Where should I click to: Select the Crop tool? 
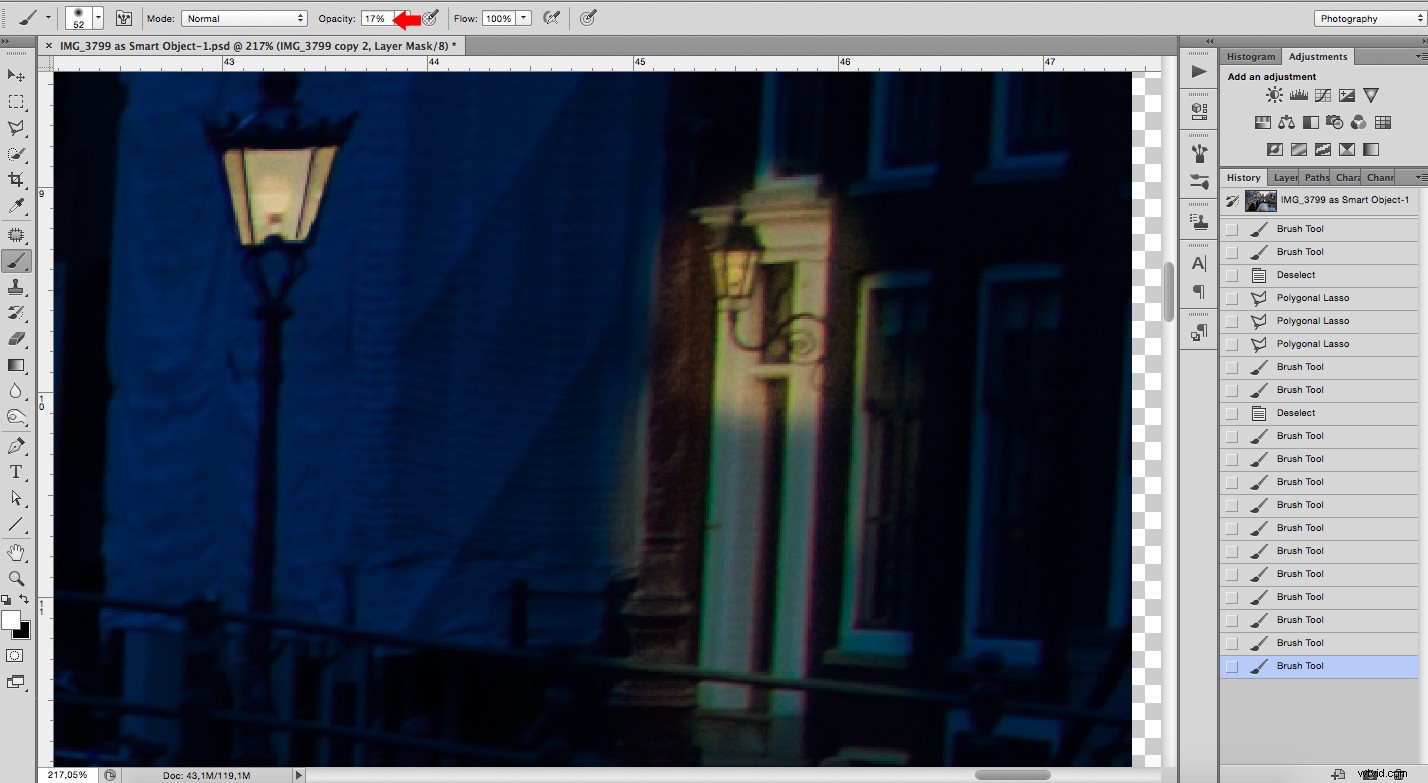click(16, 179)
